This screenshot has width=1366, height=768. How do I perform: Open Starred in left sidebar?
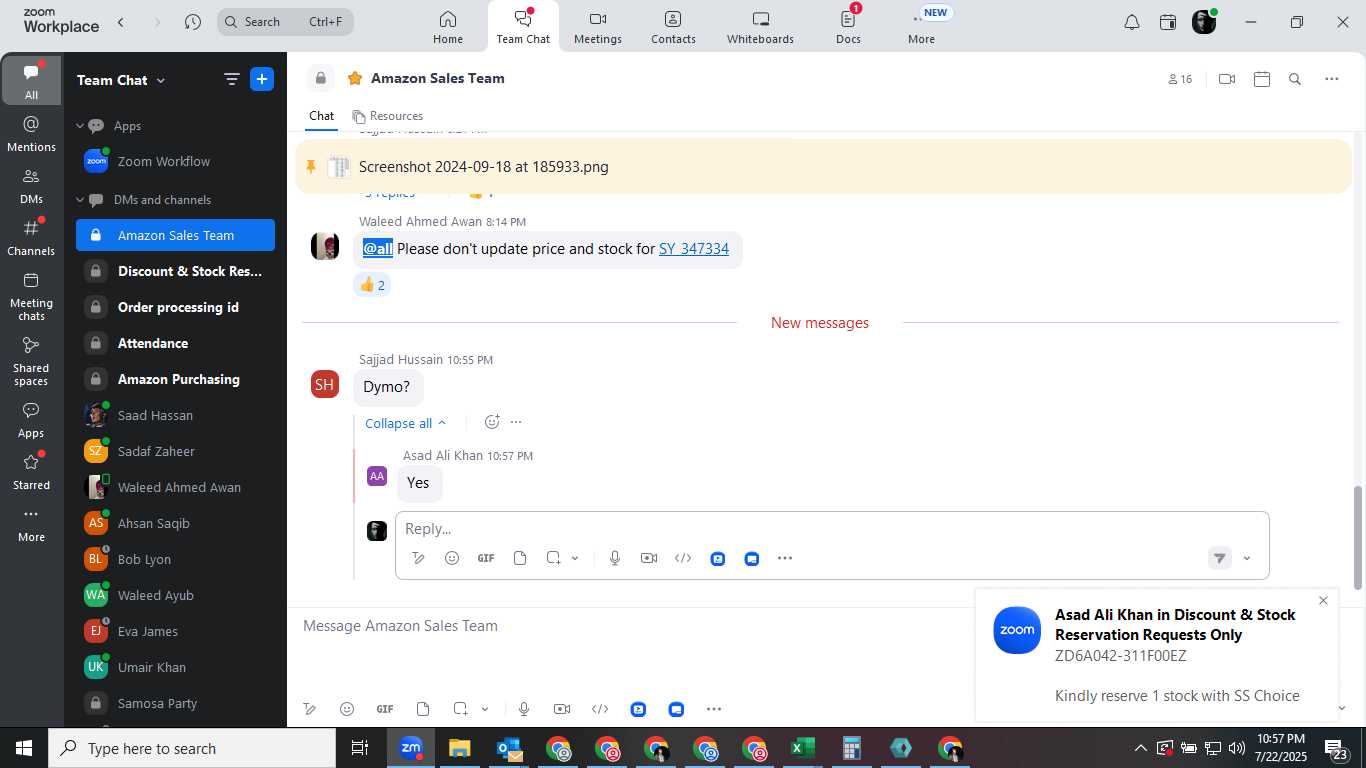(31, 473)
